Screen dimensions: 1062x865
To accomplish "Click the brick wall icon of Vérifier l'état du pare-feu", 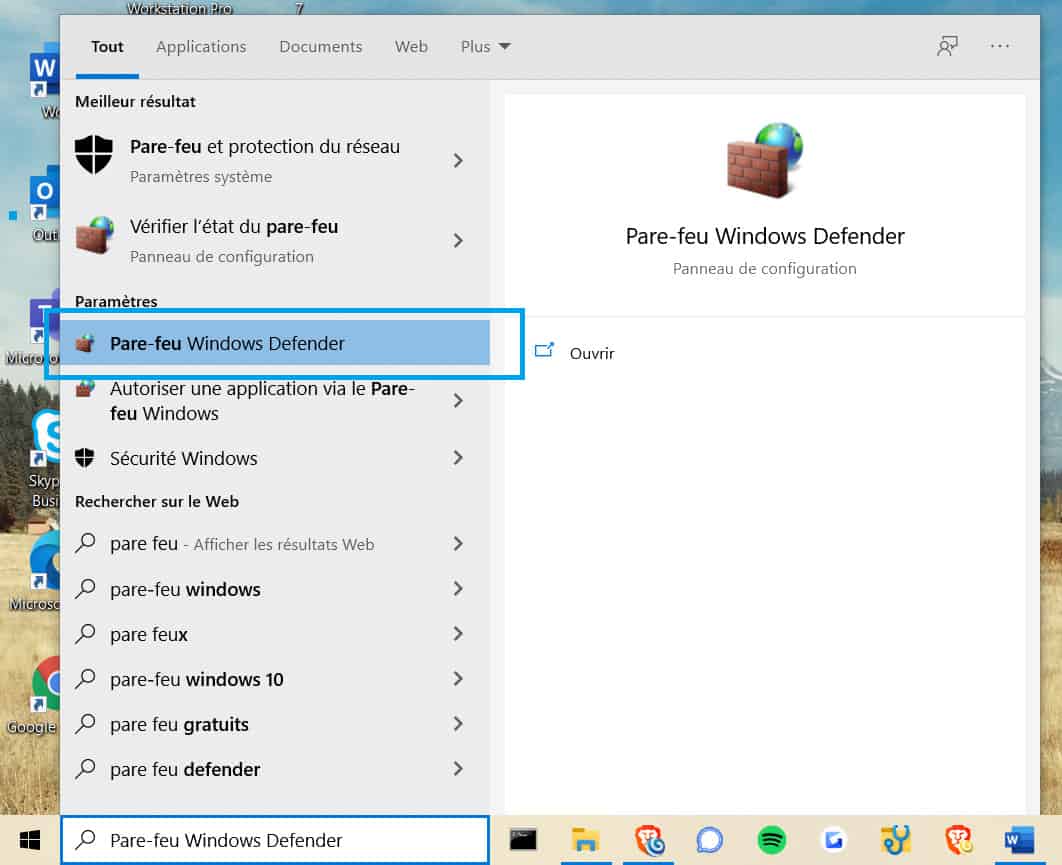I will click(95, 235).
